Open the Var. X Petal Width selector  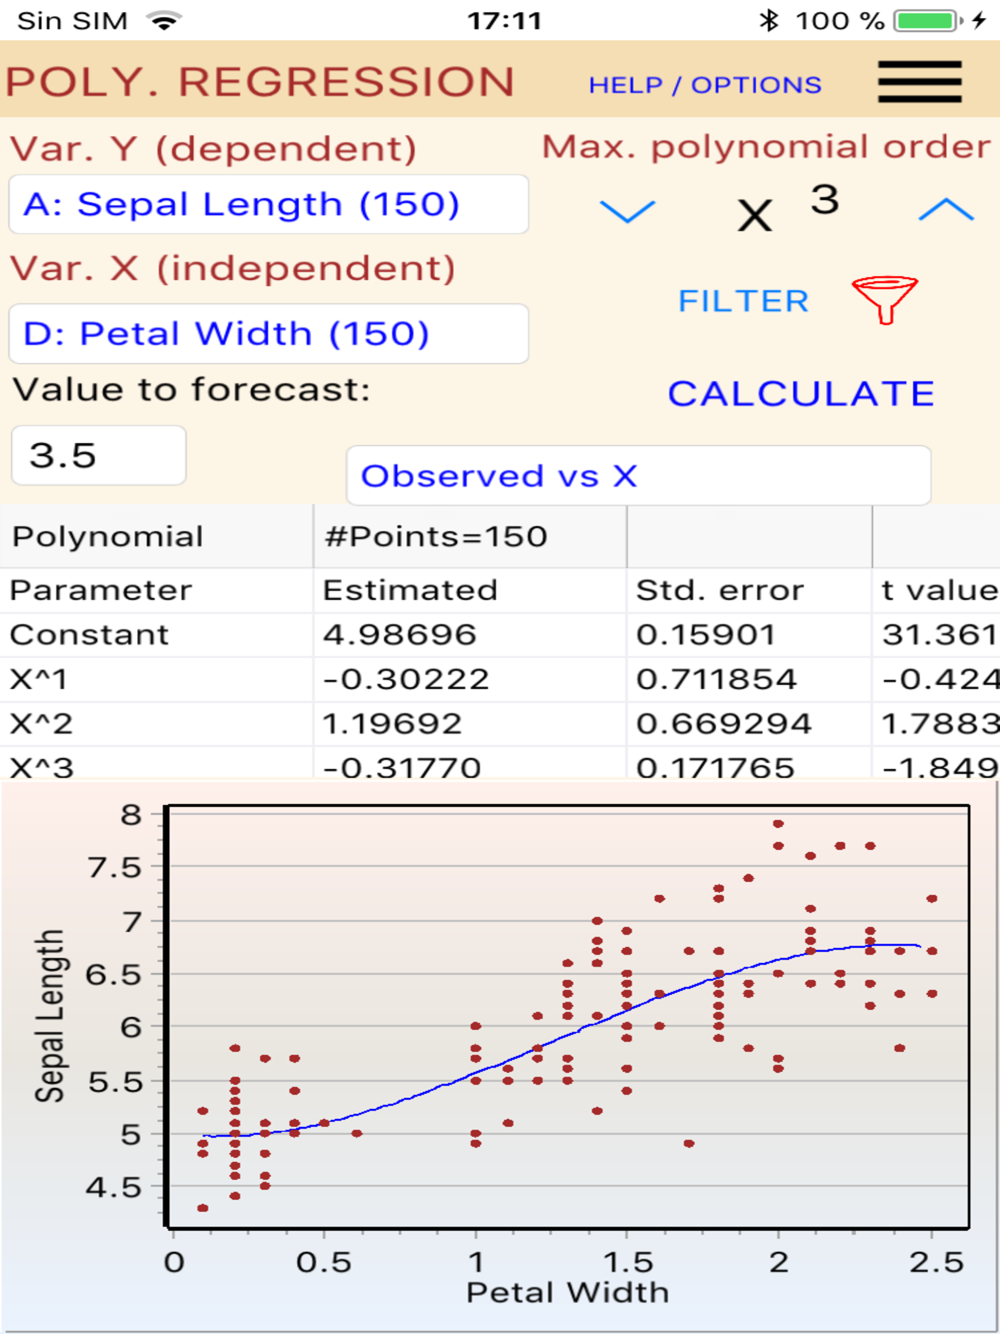pos(268,333)
